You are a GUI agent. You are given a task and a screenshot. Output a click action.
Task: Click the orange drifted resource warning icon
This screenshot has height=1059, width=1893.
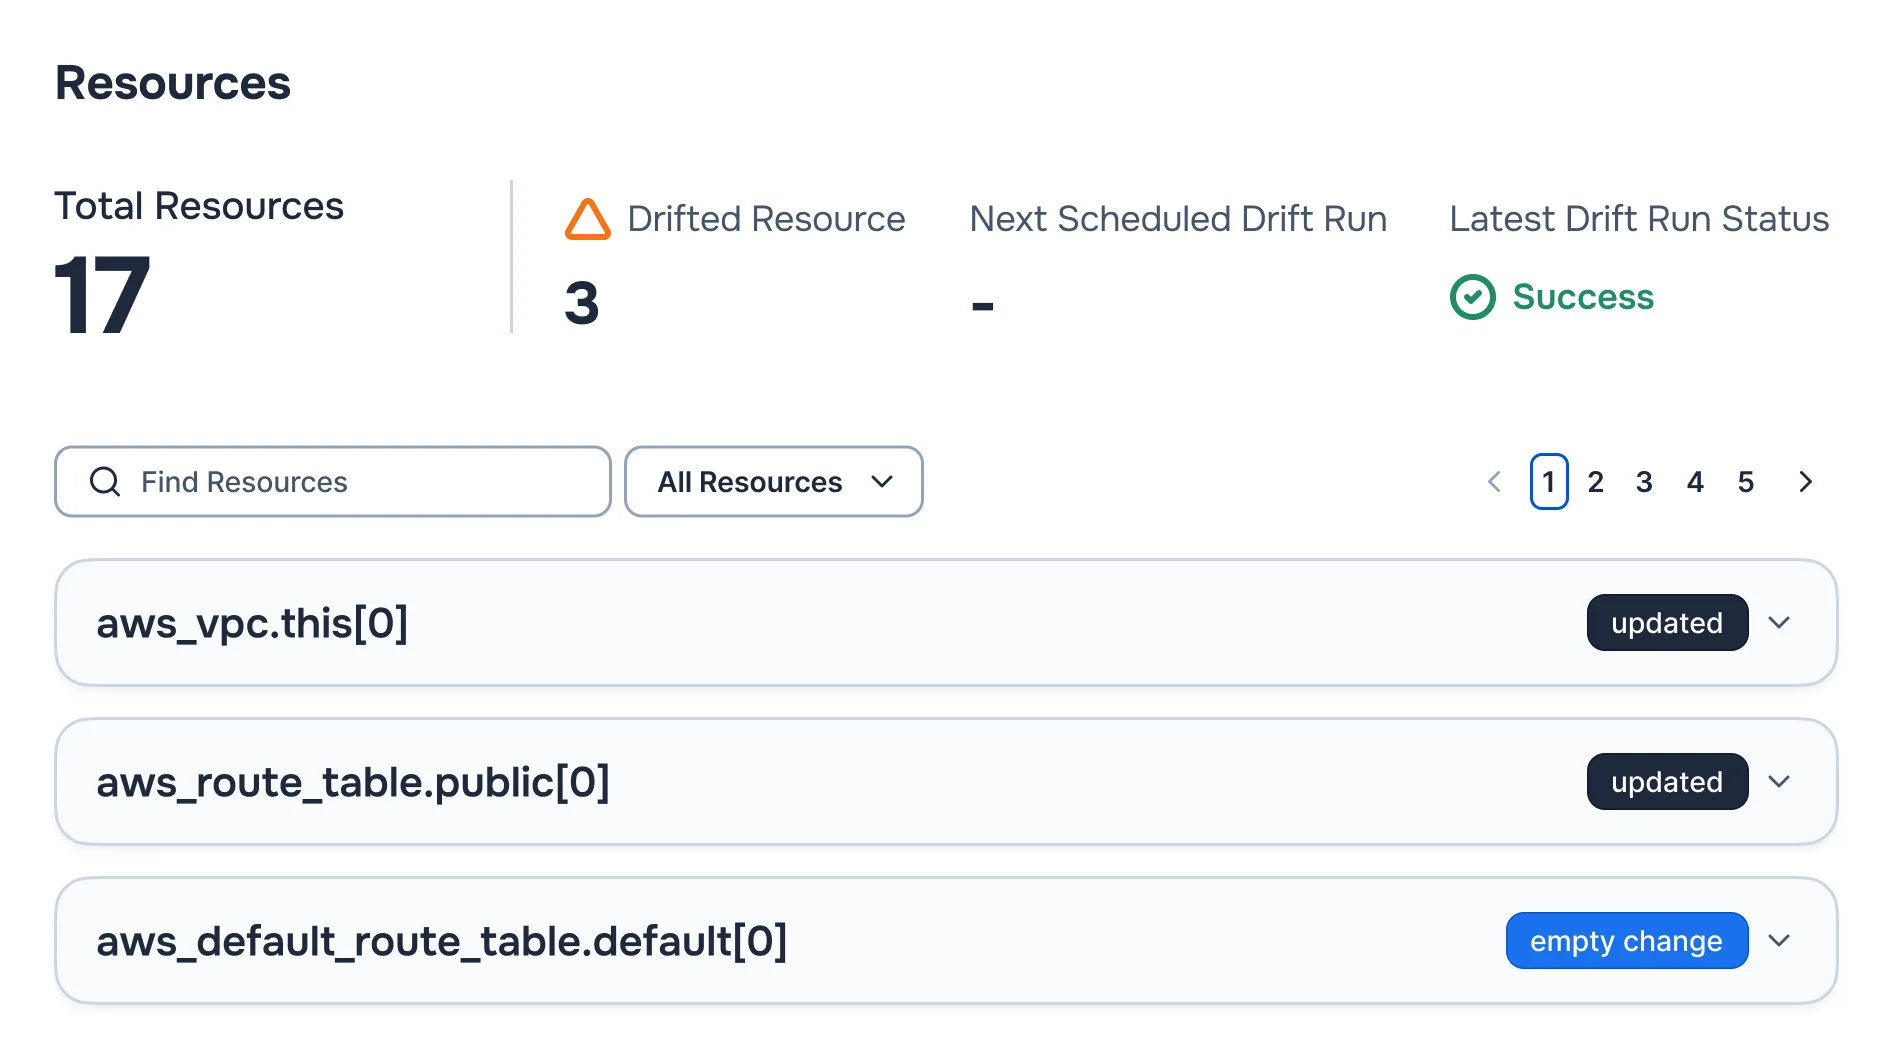pyautogui.click(x=587, y=219)
